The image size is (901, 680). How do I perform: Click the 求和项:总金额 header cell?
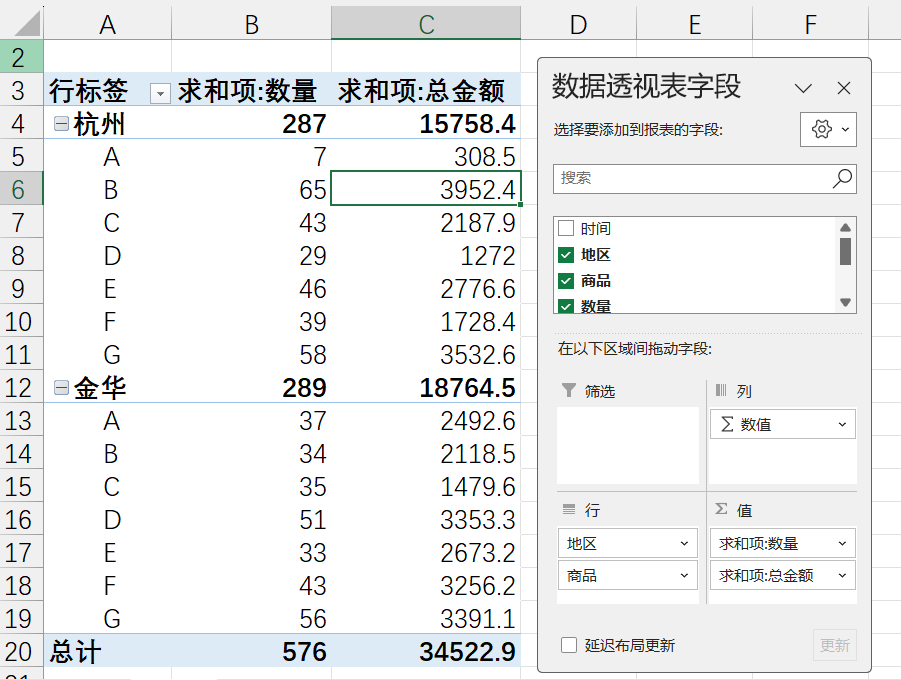coord(426,91)
